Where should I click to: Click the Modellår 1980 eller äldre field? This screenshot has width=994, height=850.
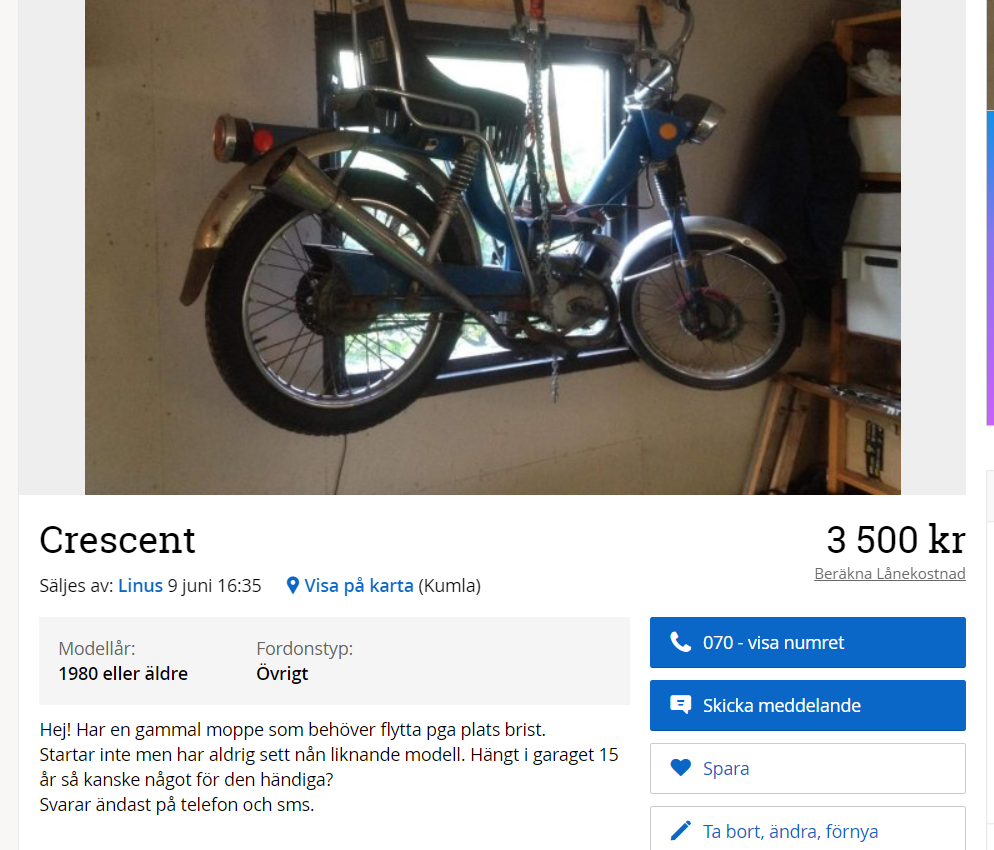[x=123, y=660]
